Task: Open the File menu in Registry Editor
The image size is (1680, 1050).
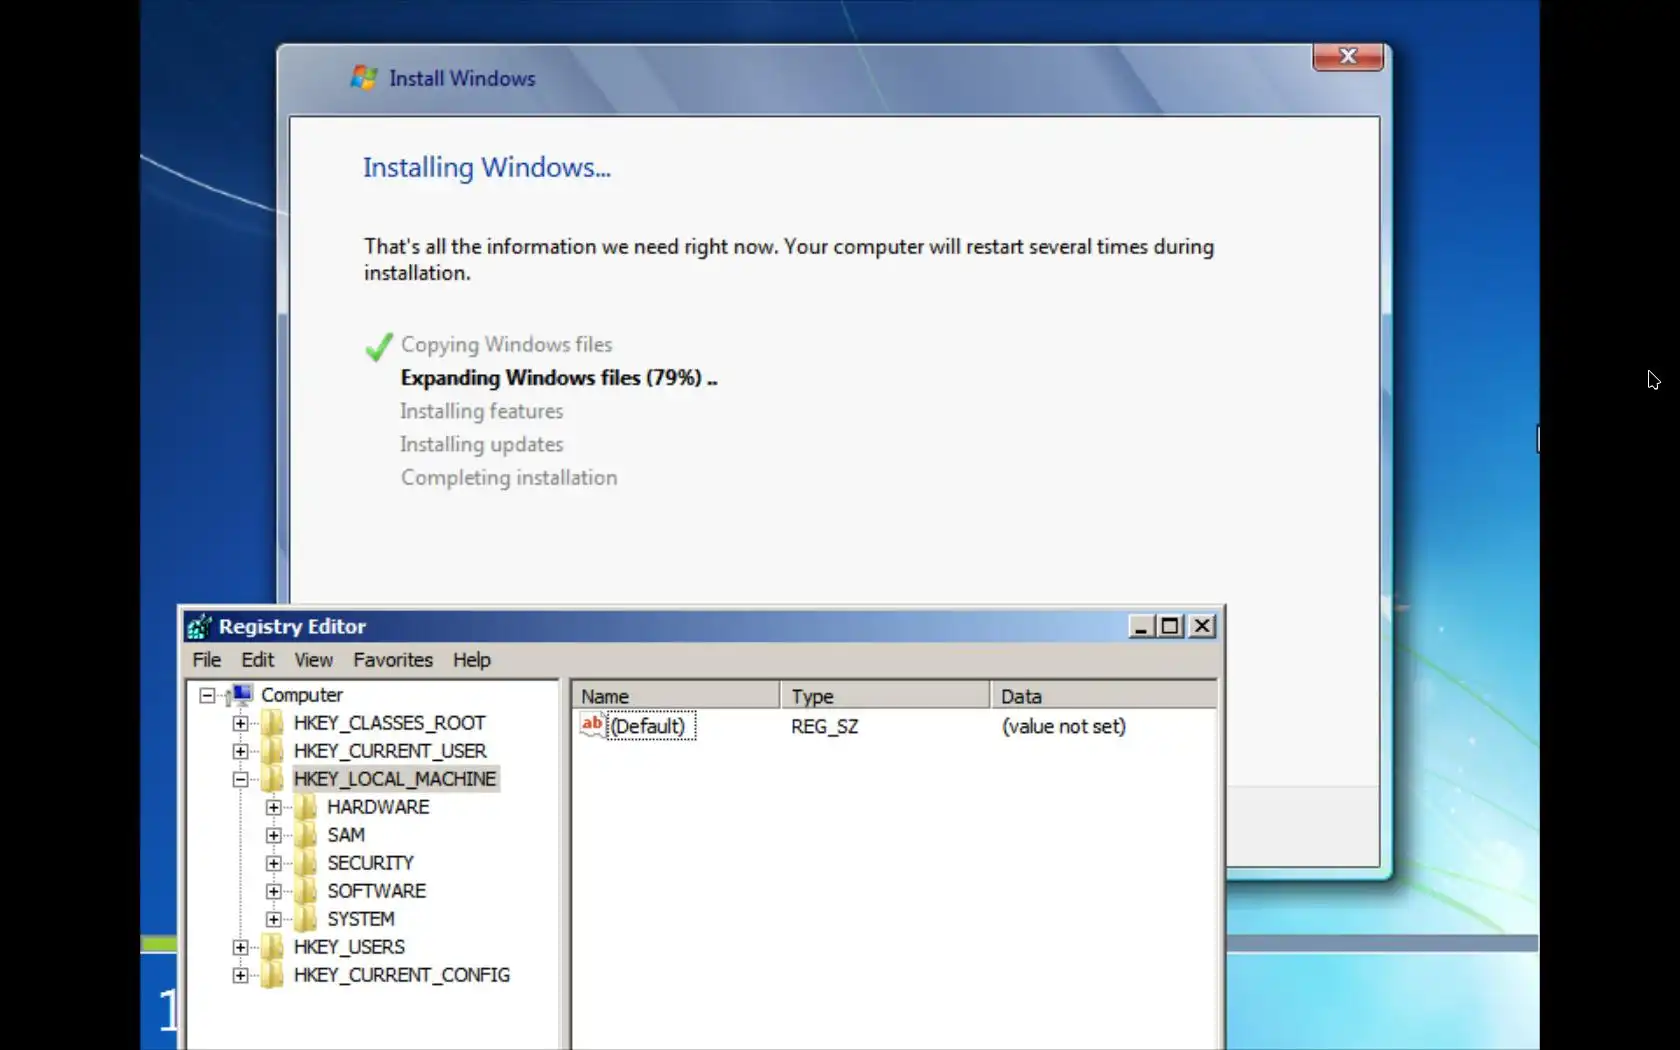Action: coord(207,660)
